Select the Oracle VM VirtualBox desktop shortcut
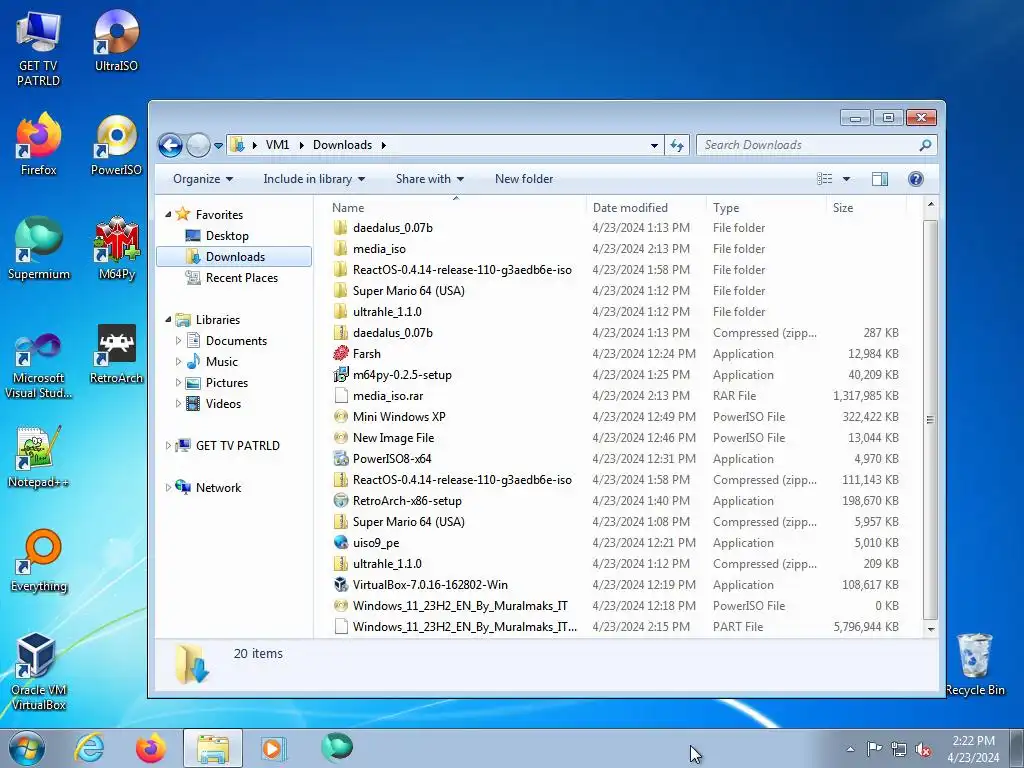 pos(39,672)
